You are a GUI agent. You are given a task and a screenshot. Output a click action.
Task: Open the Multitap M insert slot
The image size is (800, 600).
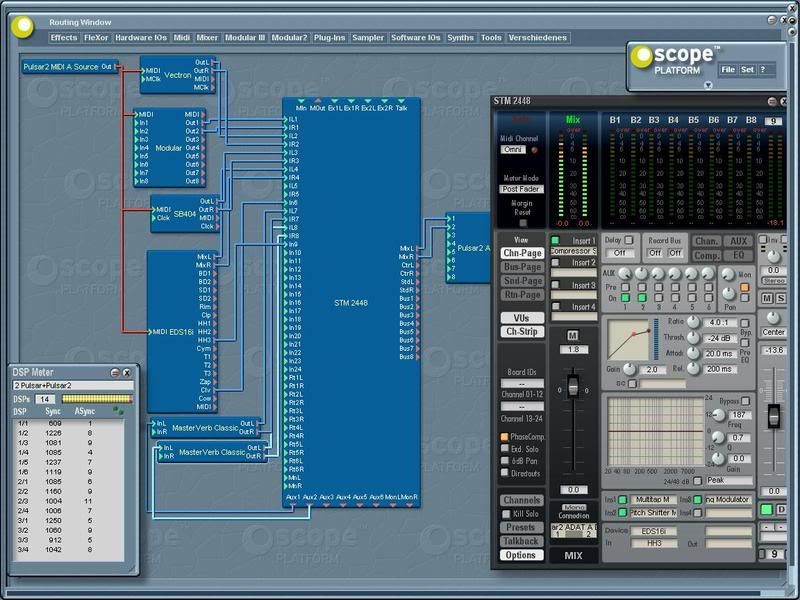(x=653, y=499)
